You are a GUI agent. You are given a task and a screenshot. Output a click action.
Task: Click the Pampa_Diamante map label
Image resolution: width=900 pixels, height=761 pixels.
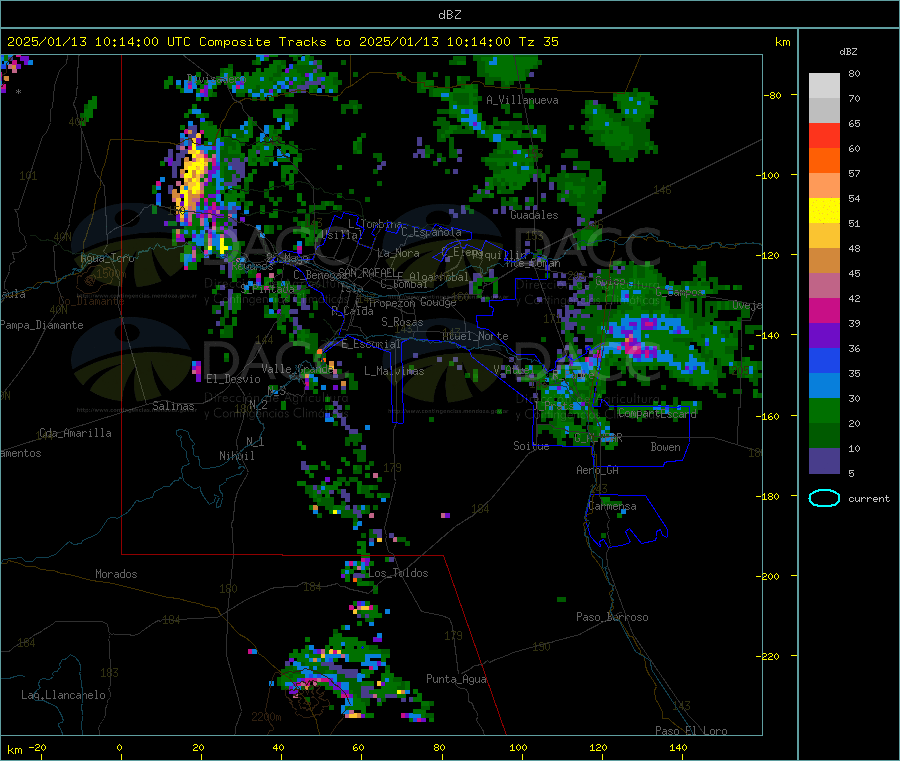click(x=42, y=325)
